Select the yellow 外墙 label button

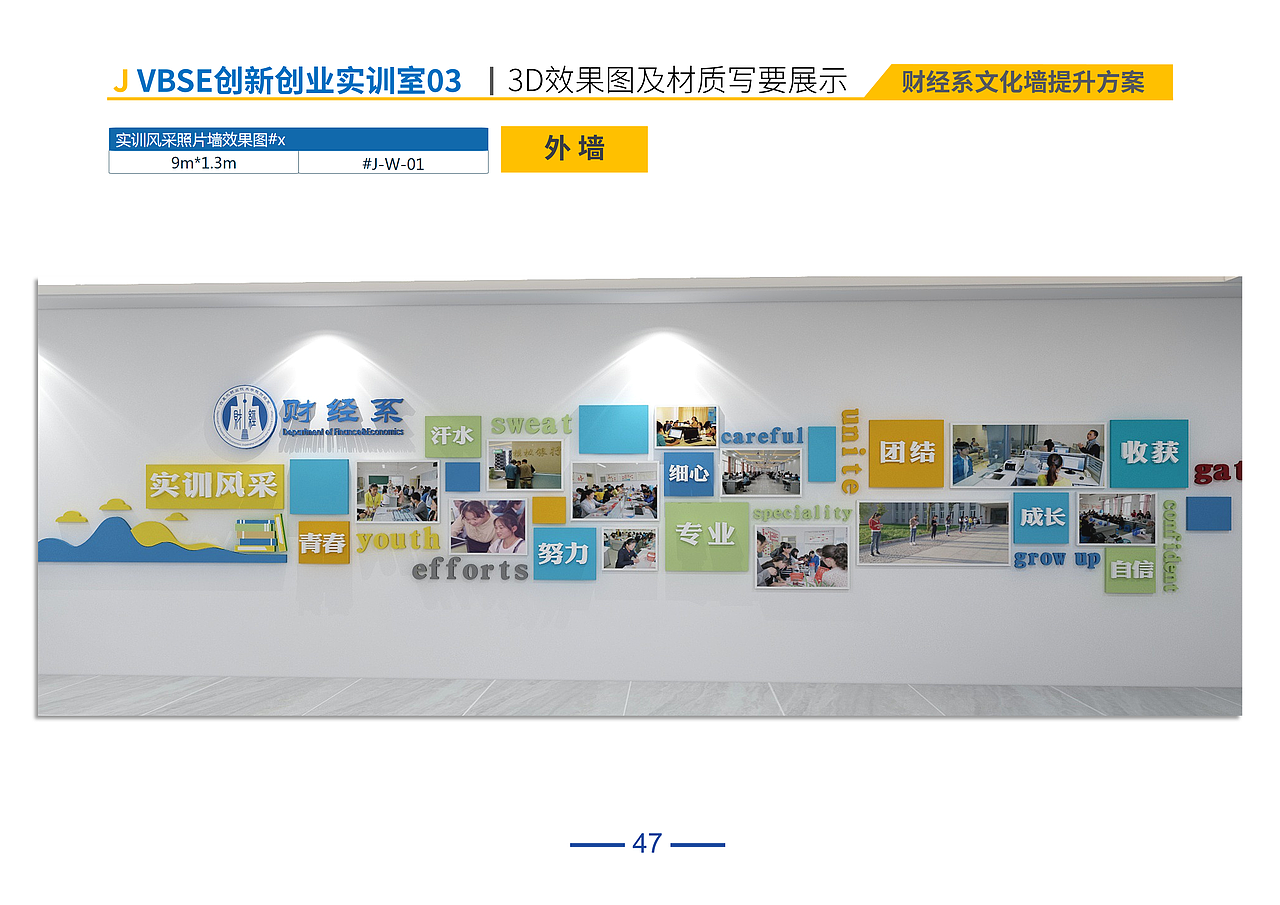(x=574, y=149)
